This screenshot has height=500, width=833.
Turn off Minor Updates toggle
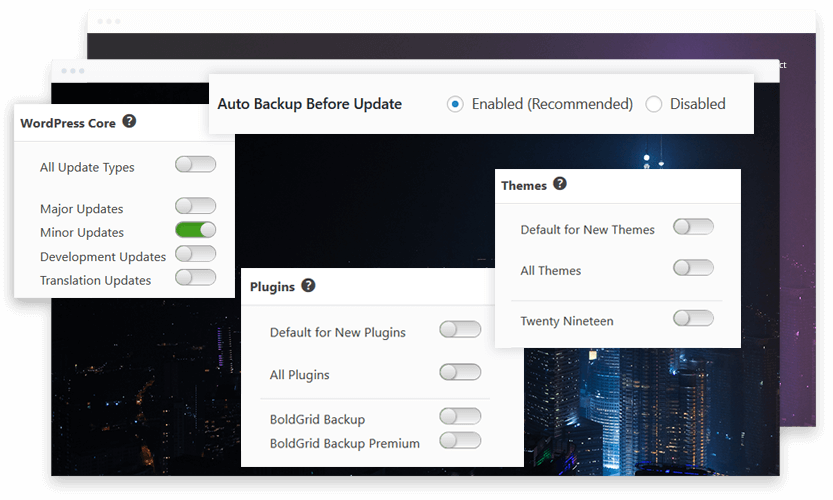pyautogui.click(x=195, y=230)
